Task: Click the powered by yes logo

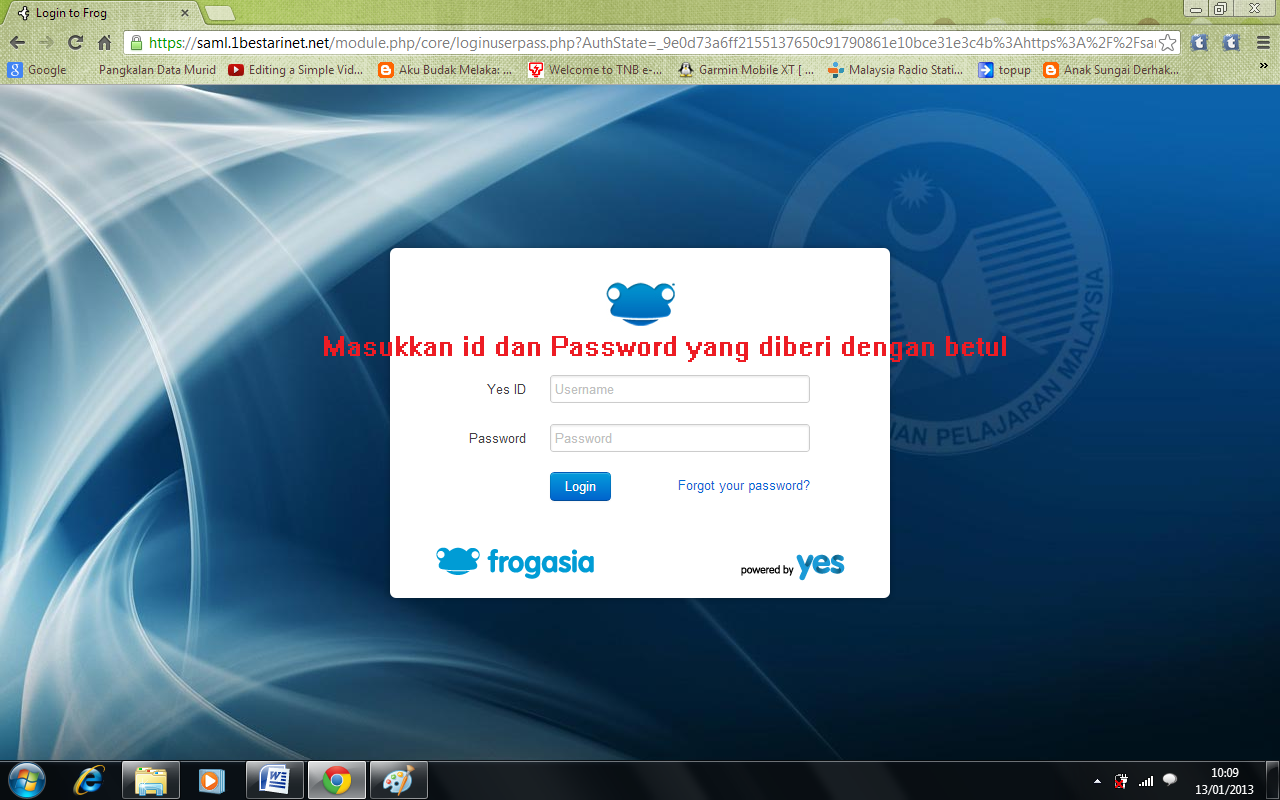Action: click(x=792, y=566)
